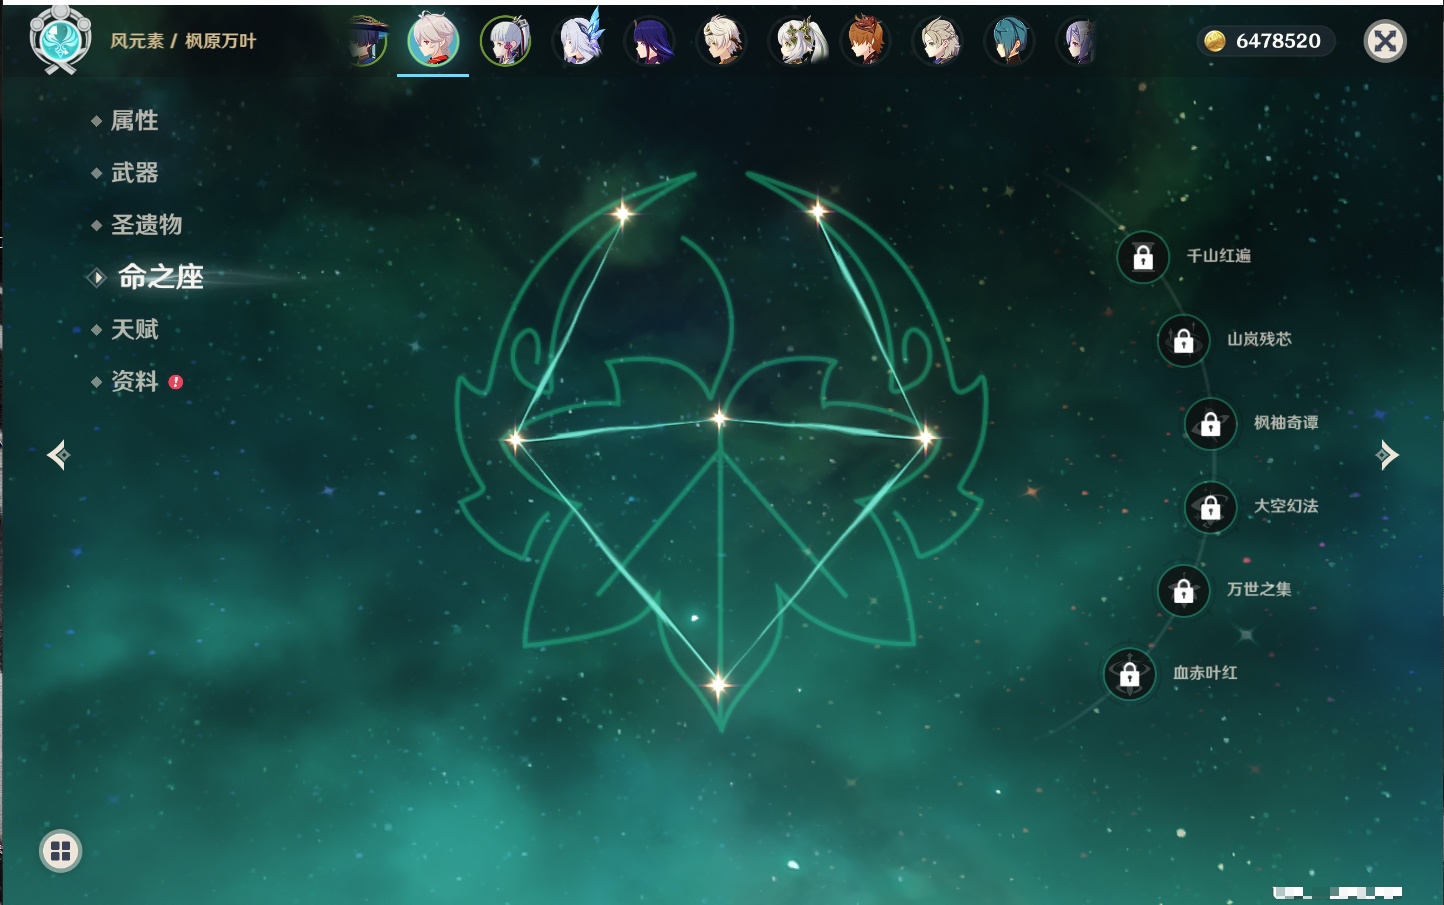Click the Anemo element emblem icon
The width and height of the screenshot is (1444, 905).
(x=60, y=39)
